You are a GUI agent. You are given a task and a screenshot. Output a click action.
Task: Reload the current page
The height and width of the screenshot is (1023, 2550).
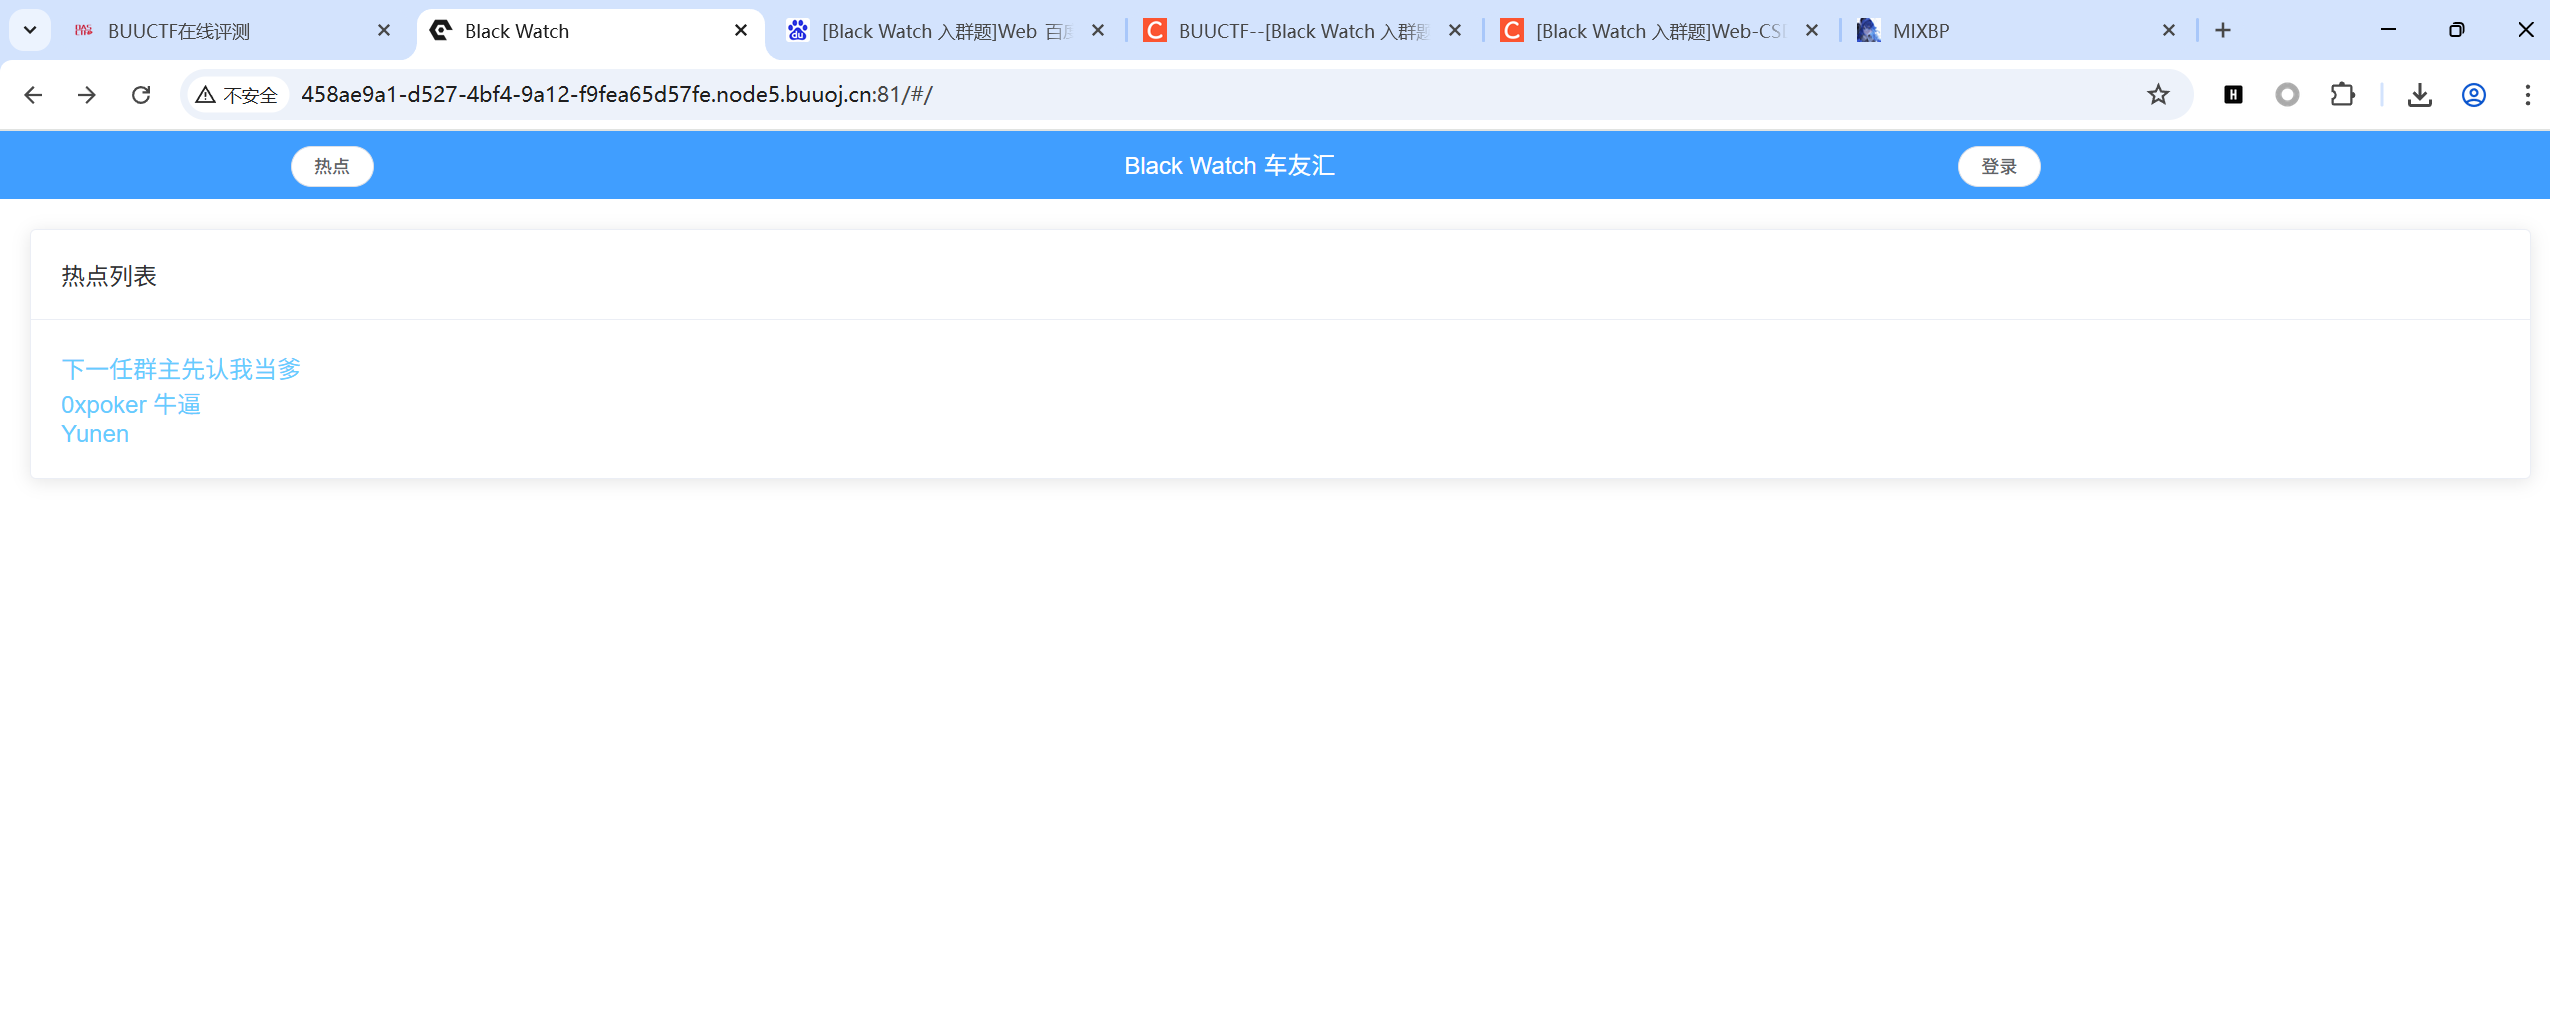(141, 95)
